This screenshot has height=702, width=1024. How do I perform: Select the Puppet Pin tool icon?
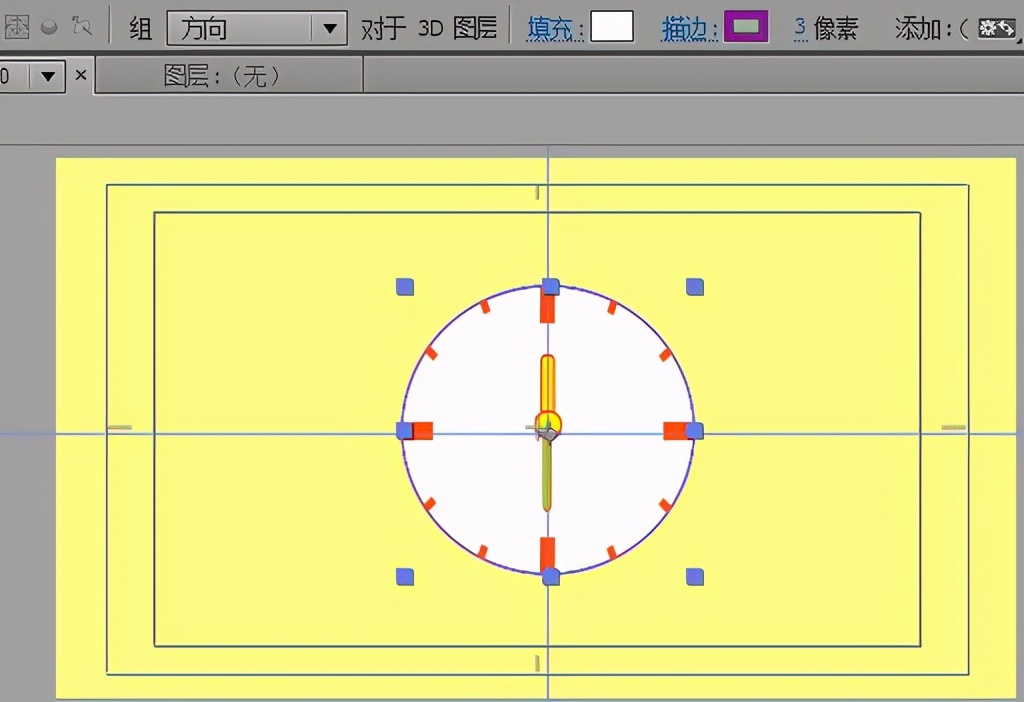click(x=82, y=26)
